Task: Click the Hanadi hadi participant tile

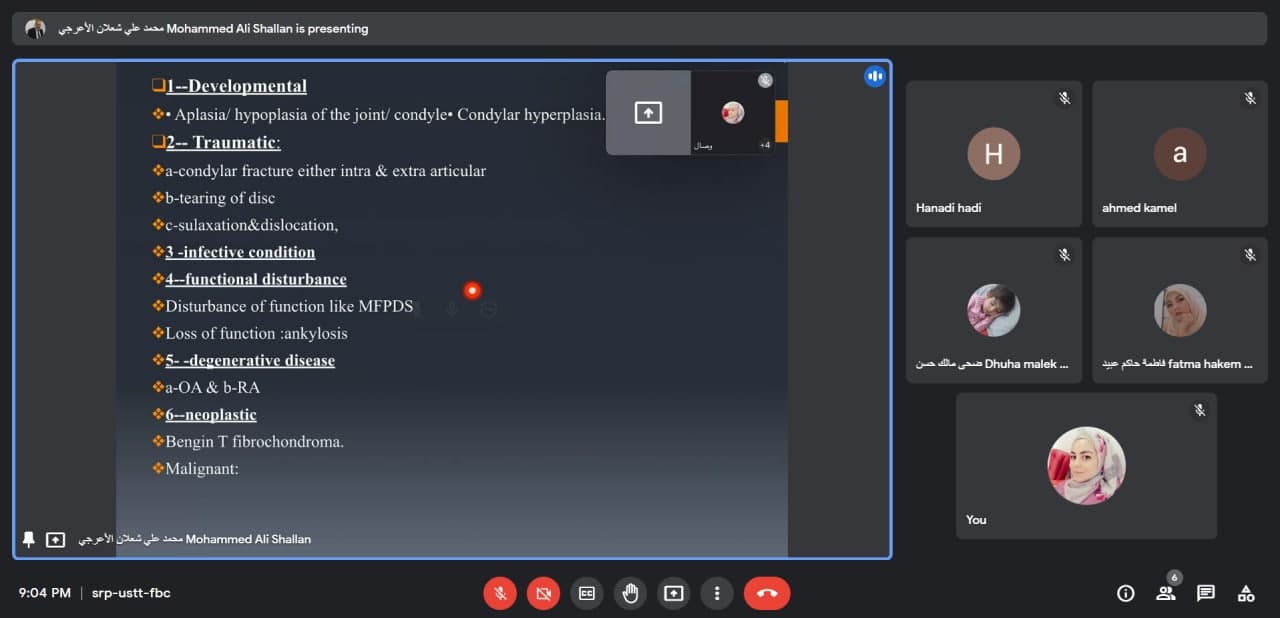Action: [x=993, y=154]
